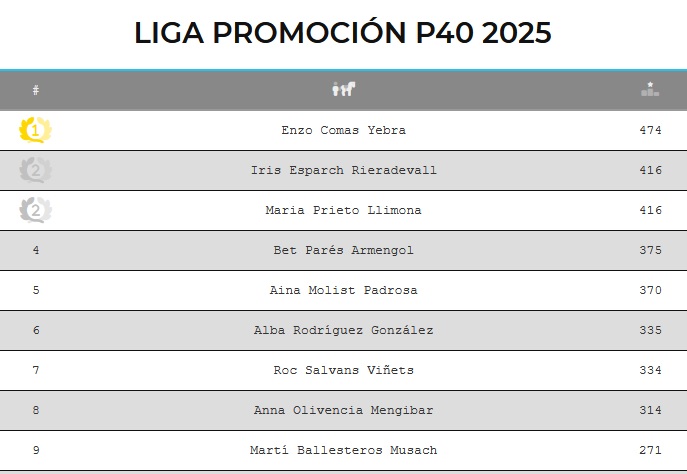Viewport: 687px width, 474px height.
Task: Click the score 334 in the points column
Action: 650,370
